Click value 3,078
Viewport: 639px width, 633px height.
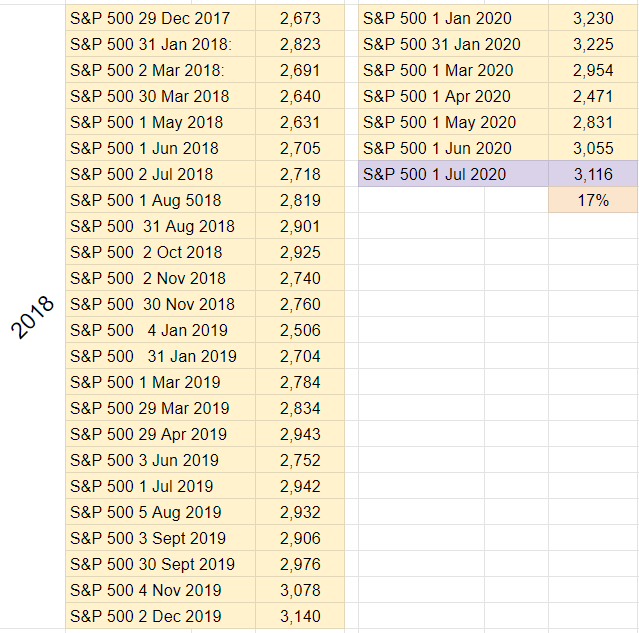(x=300, y=590)
